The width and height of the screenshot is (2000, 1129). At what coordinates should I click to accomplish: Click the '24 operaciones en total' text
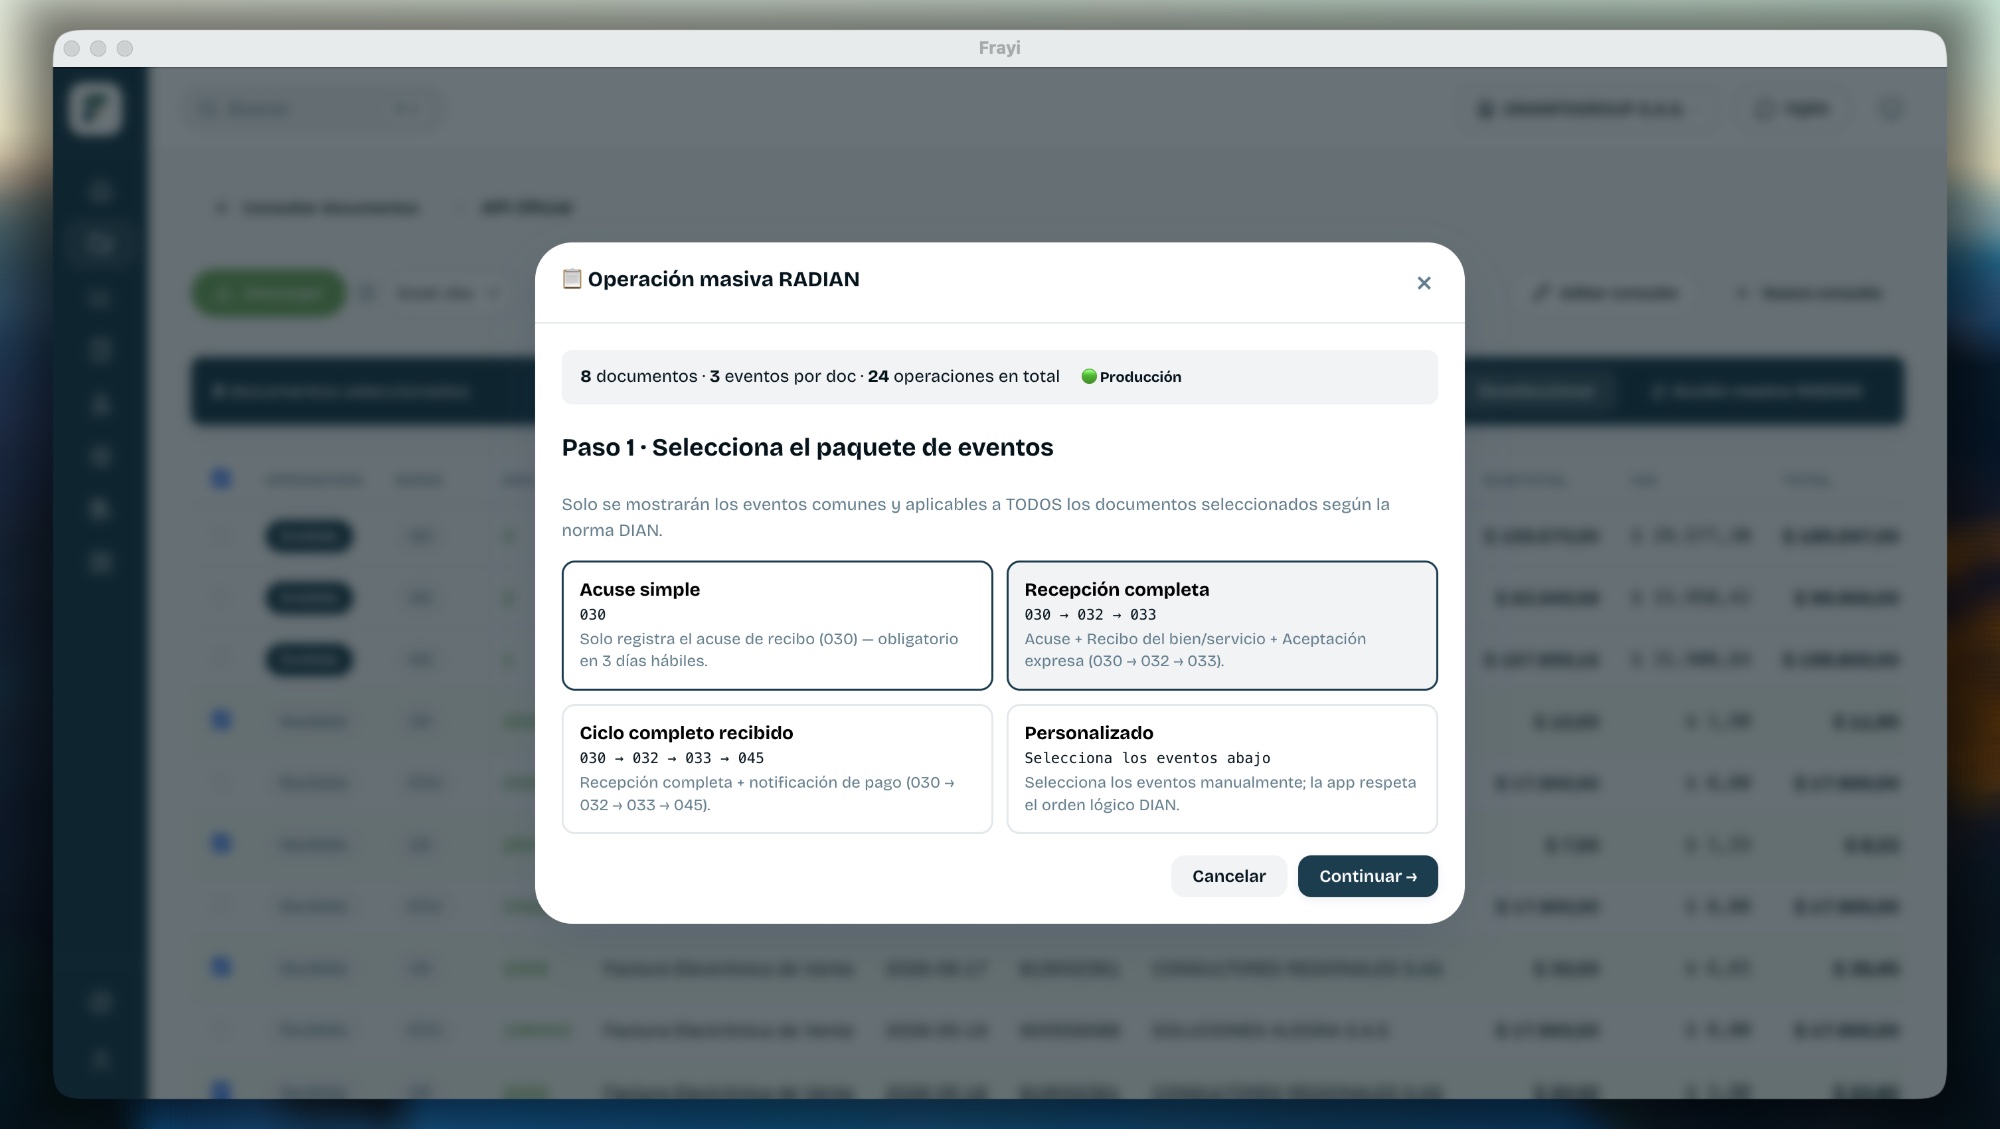click(x=964, y=377)
